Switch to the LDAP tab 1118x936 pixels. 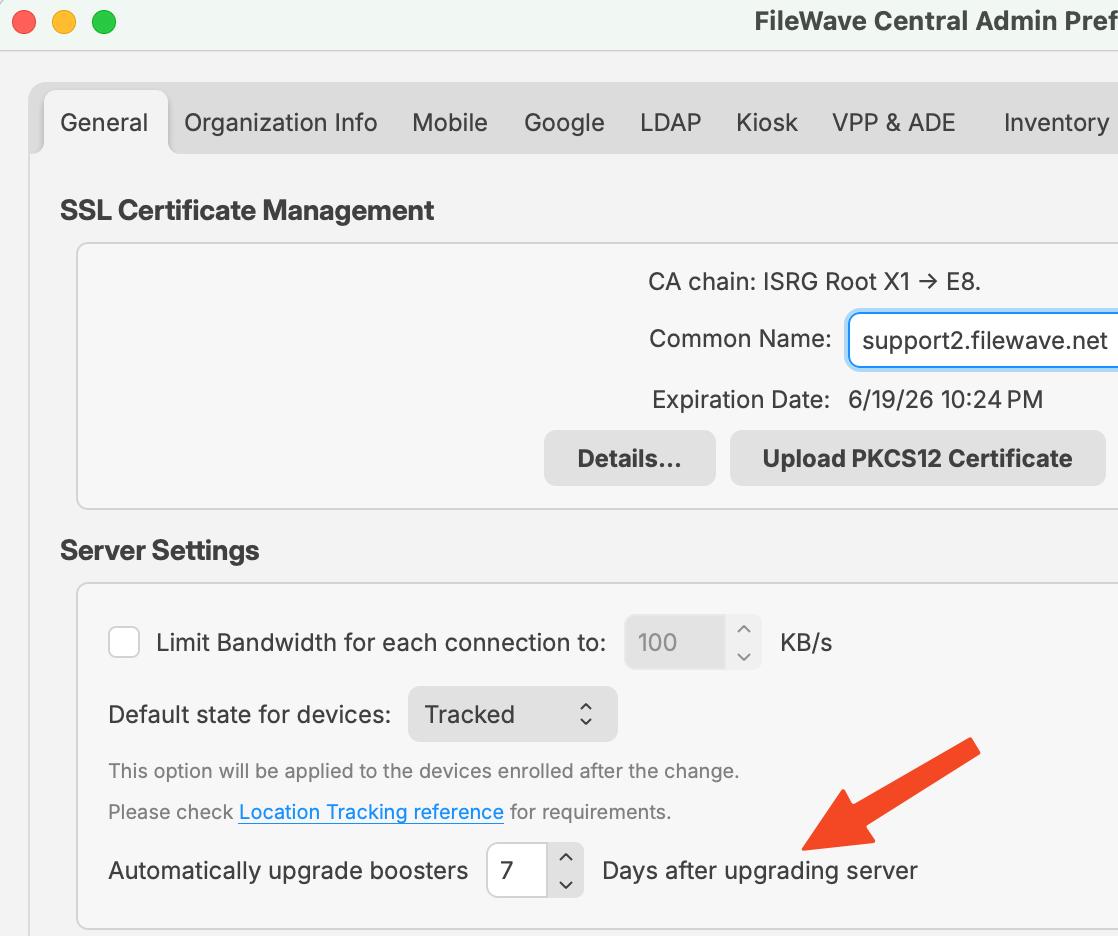pyautogui.click(x=669, y=122)
